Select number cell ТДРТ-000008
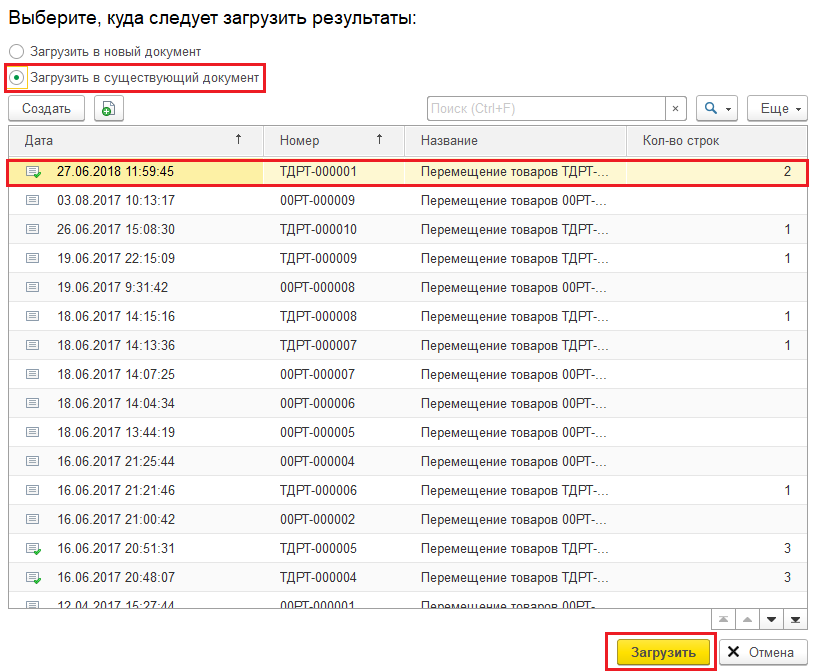This screenshot has width=815, height=672. 318,316
